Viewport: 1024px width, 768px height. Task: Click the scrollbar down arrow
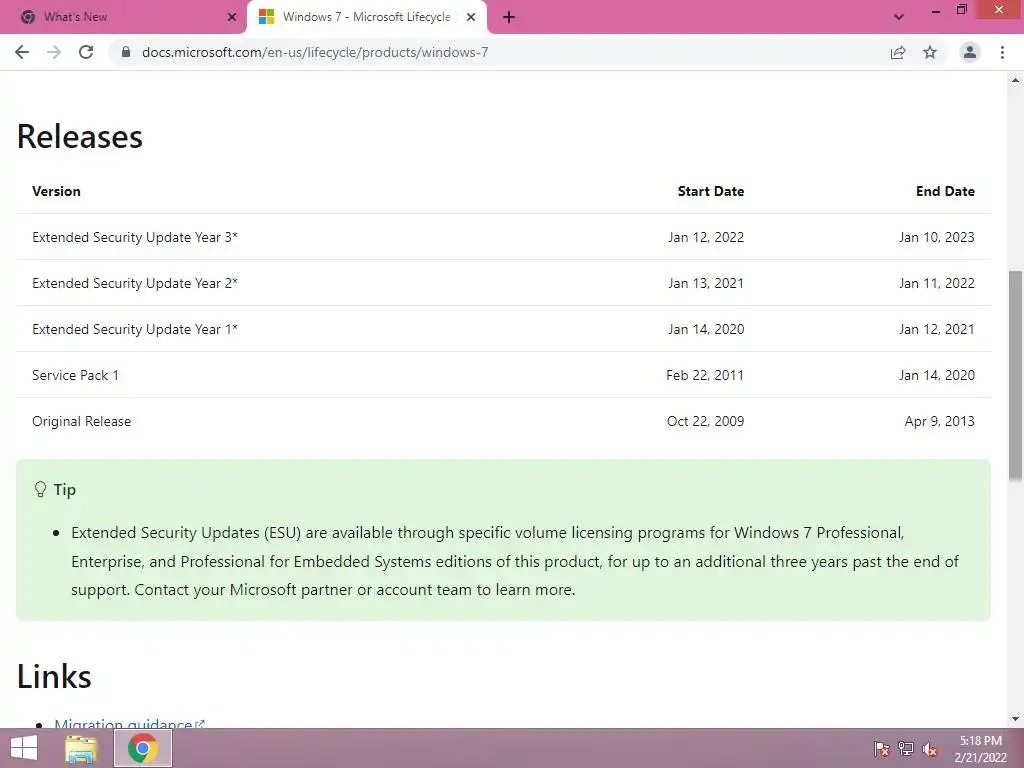(x=1015, y=719)
